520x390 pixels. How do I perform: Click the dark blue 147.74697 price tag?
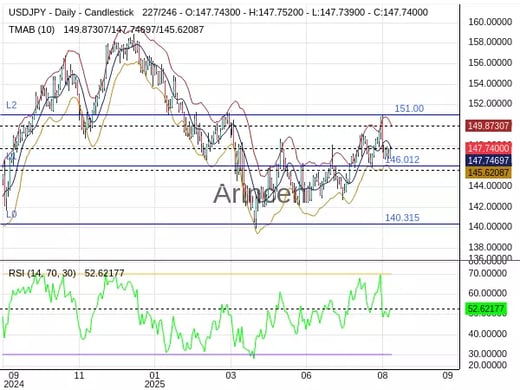coord(488,161)
